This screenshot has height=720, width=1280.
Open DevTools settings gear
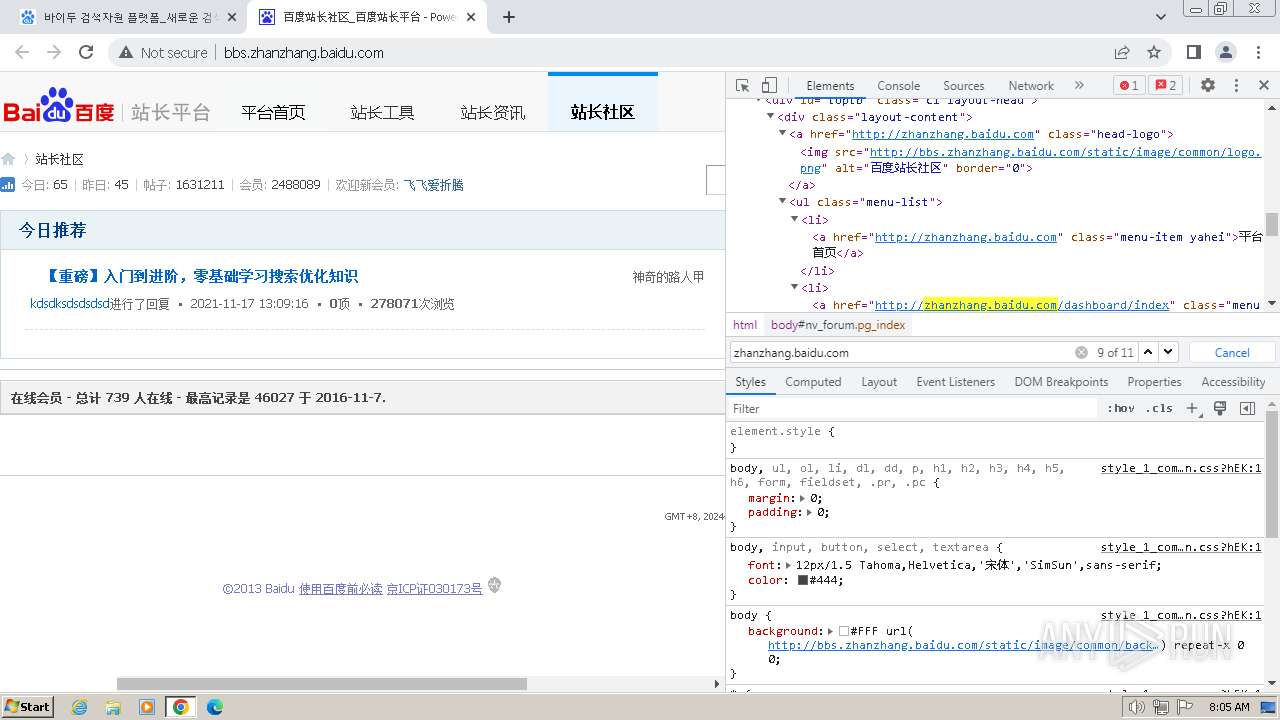[x=1208, y=86]
